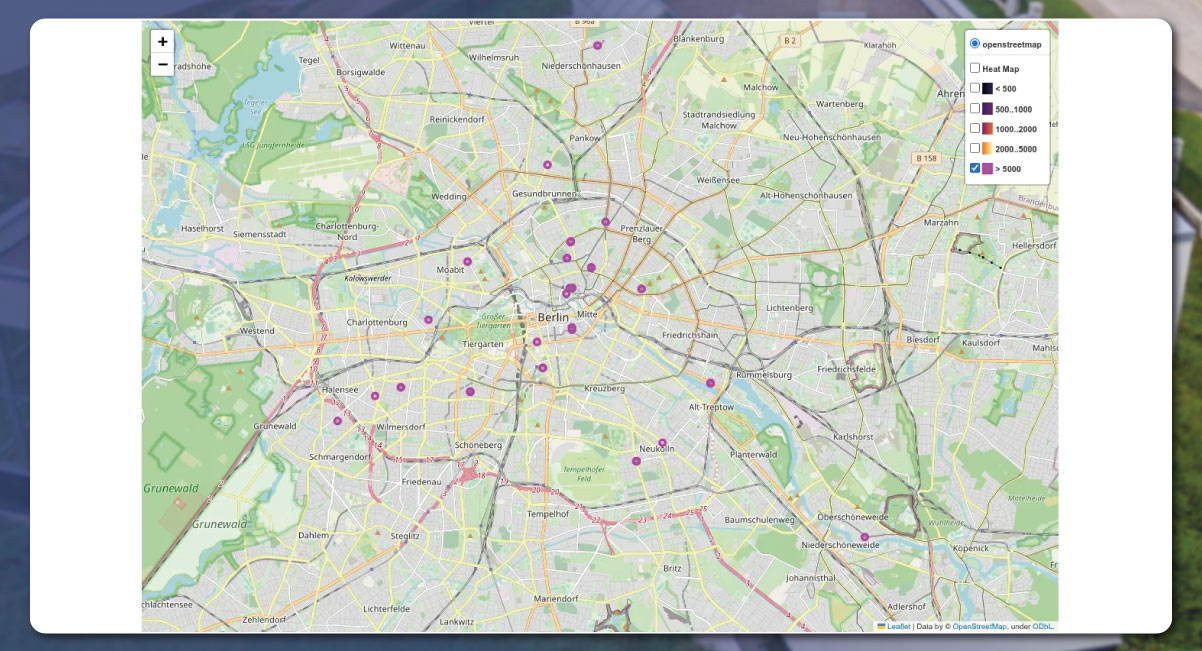The width and height of the screenshot is (1202, 651).
Task: Select the openstreetmap base layer radio
Action: point(975,44)
